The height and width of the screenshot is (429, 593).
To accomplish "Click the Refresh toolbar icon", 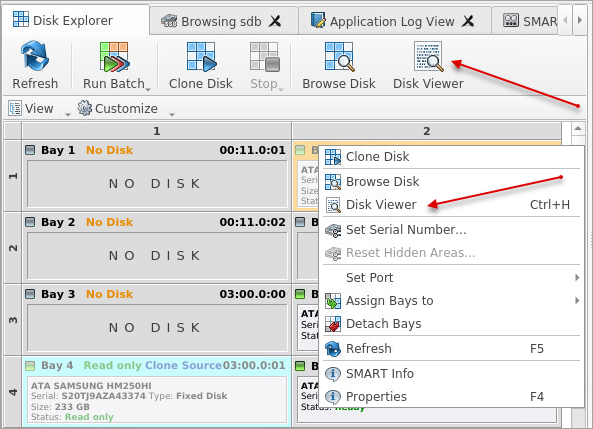I will point(35,57).
